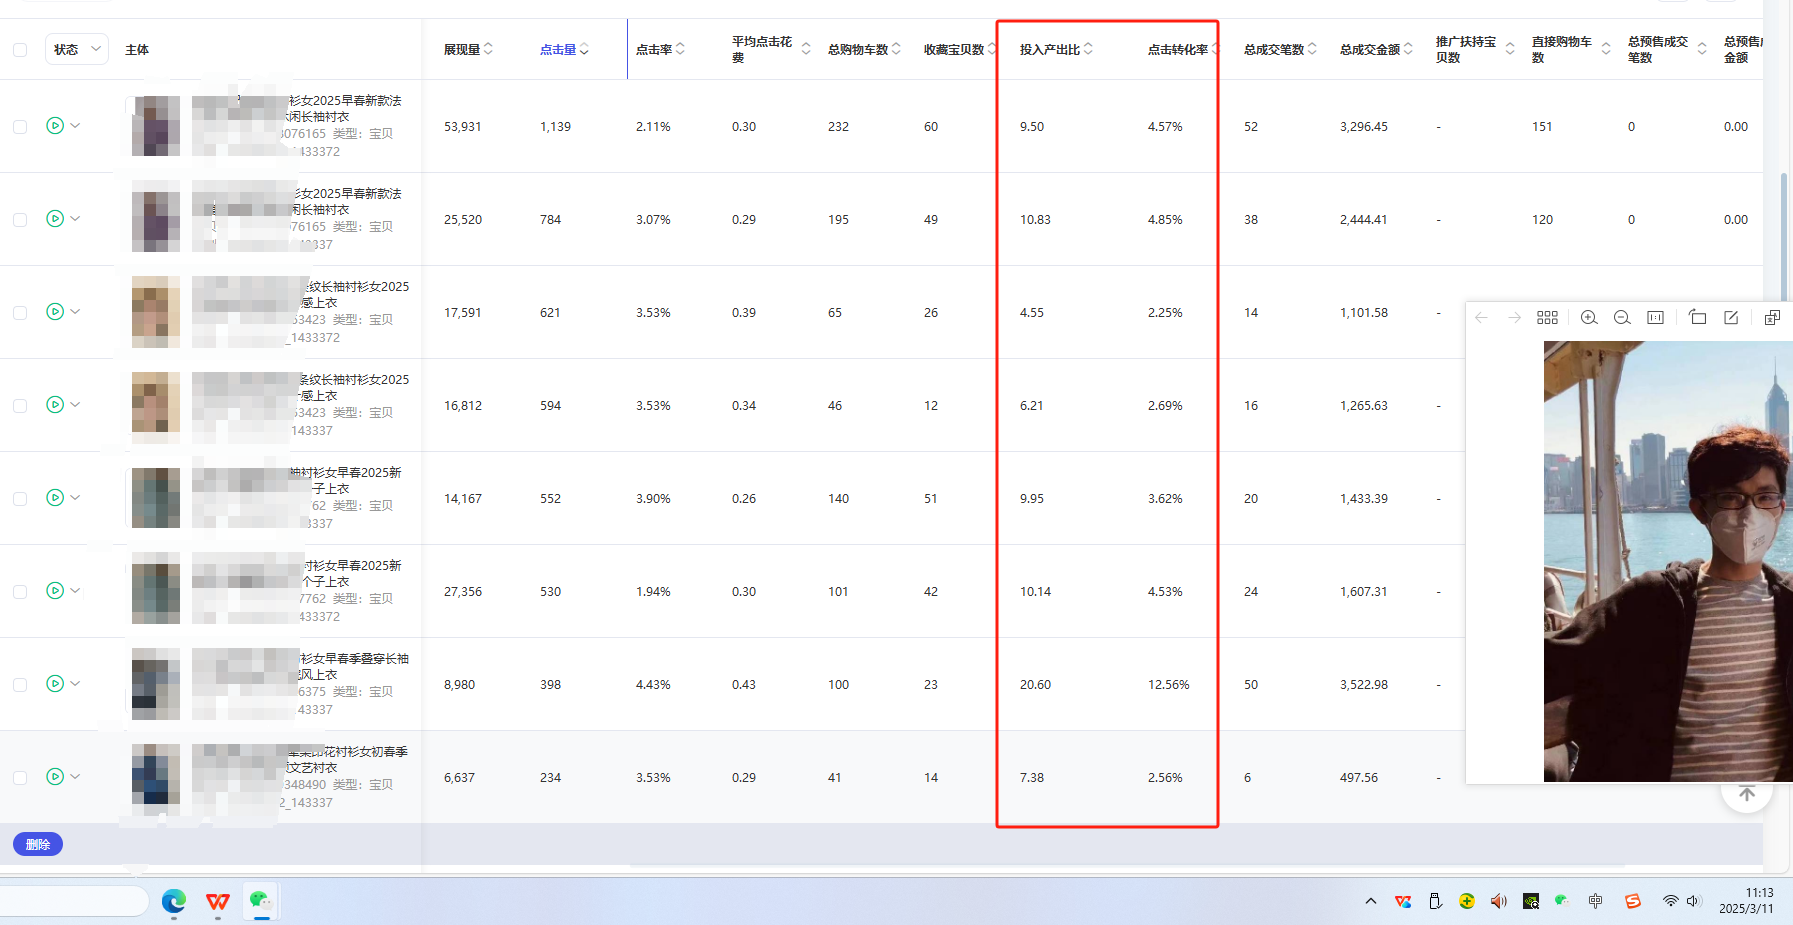The width and height of the screenshot is (1793, 925).
Task: Open Microsoft Edge from the taskbar
Action: [x=174, y=901]
